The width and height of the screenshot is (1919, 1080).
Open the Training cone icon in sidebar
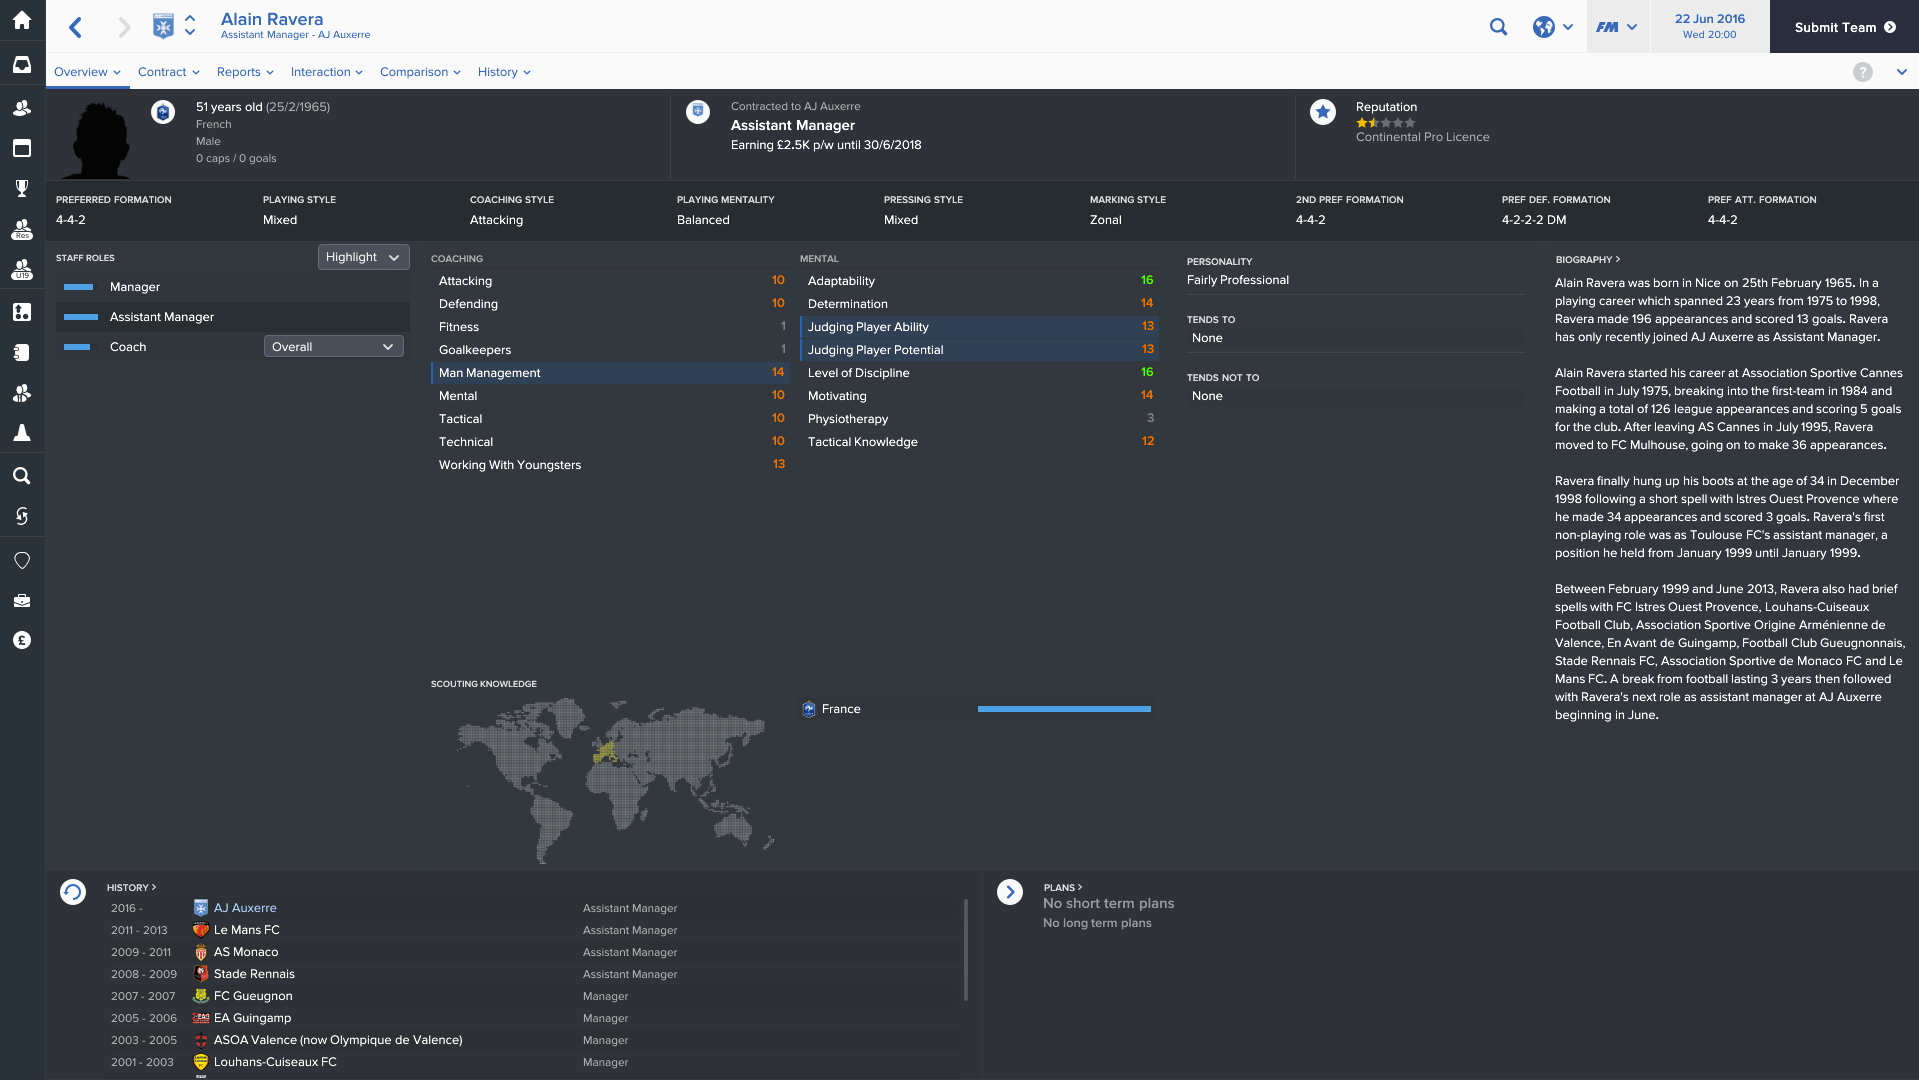[x=22, y=433]
